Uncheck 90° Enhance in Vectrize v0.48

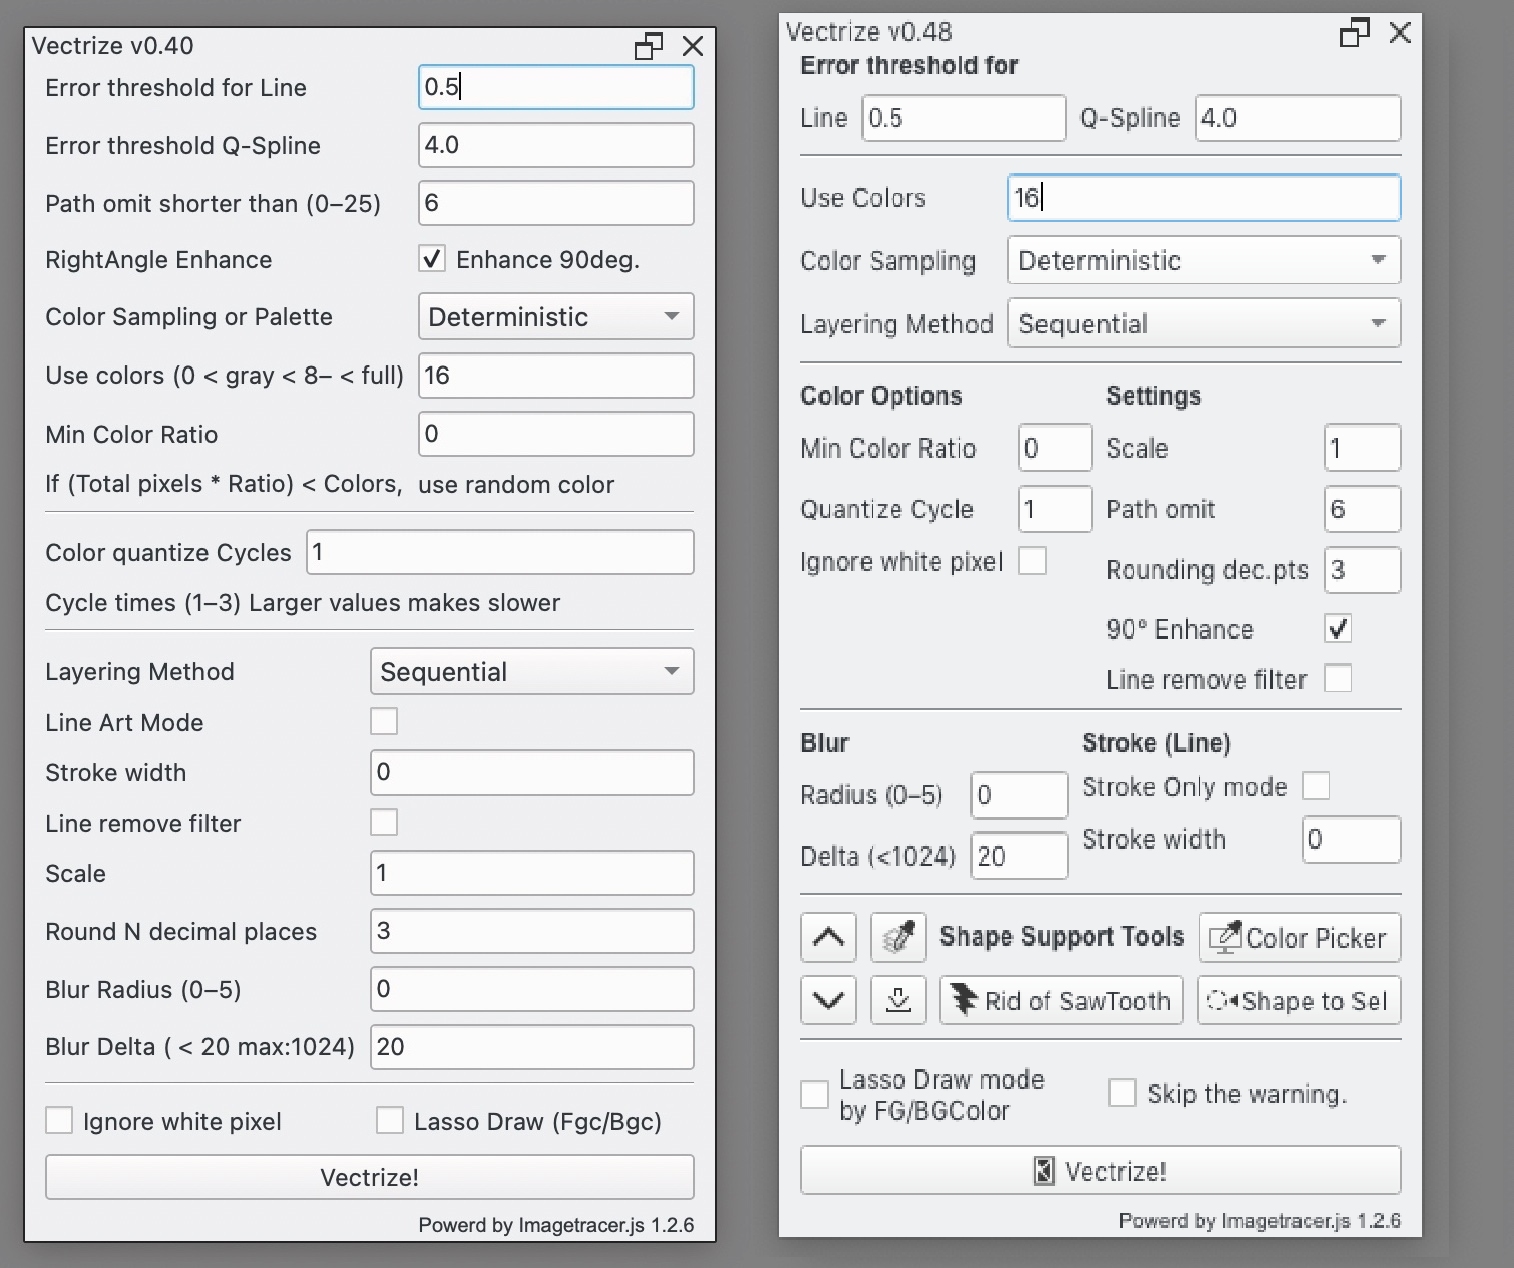(1338, 628)
